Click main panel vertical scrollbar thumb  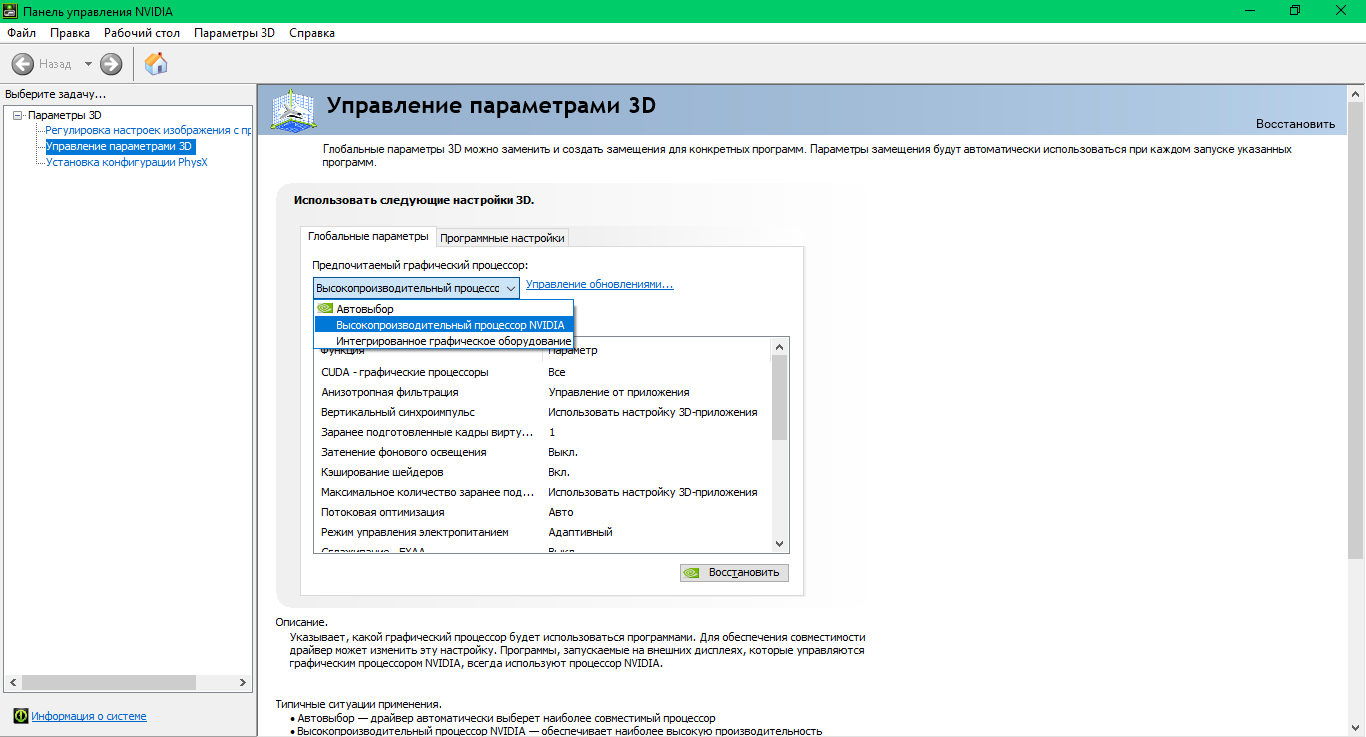(1356, 330)
